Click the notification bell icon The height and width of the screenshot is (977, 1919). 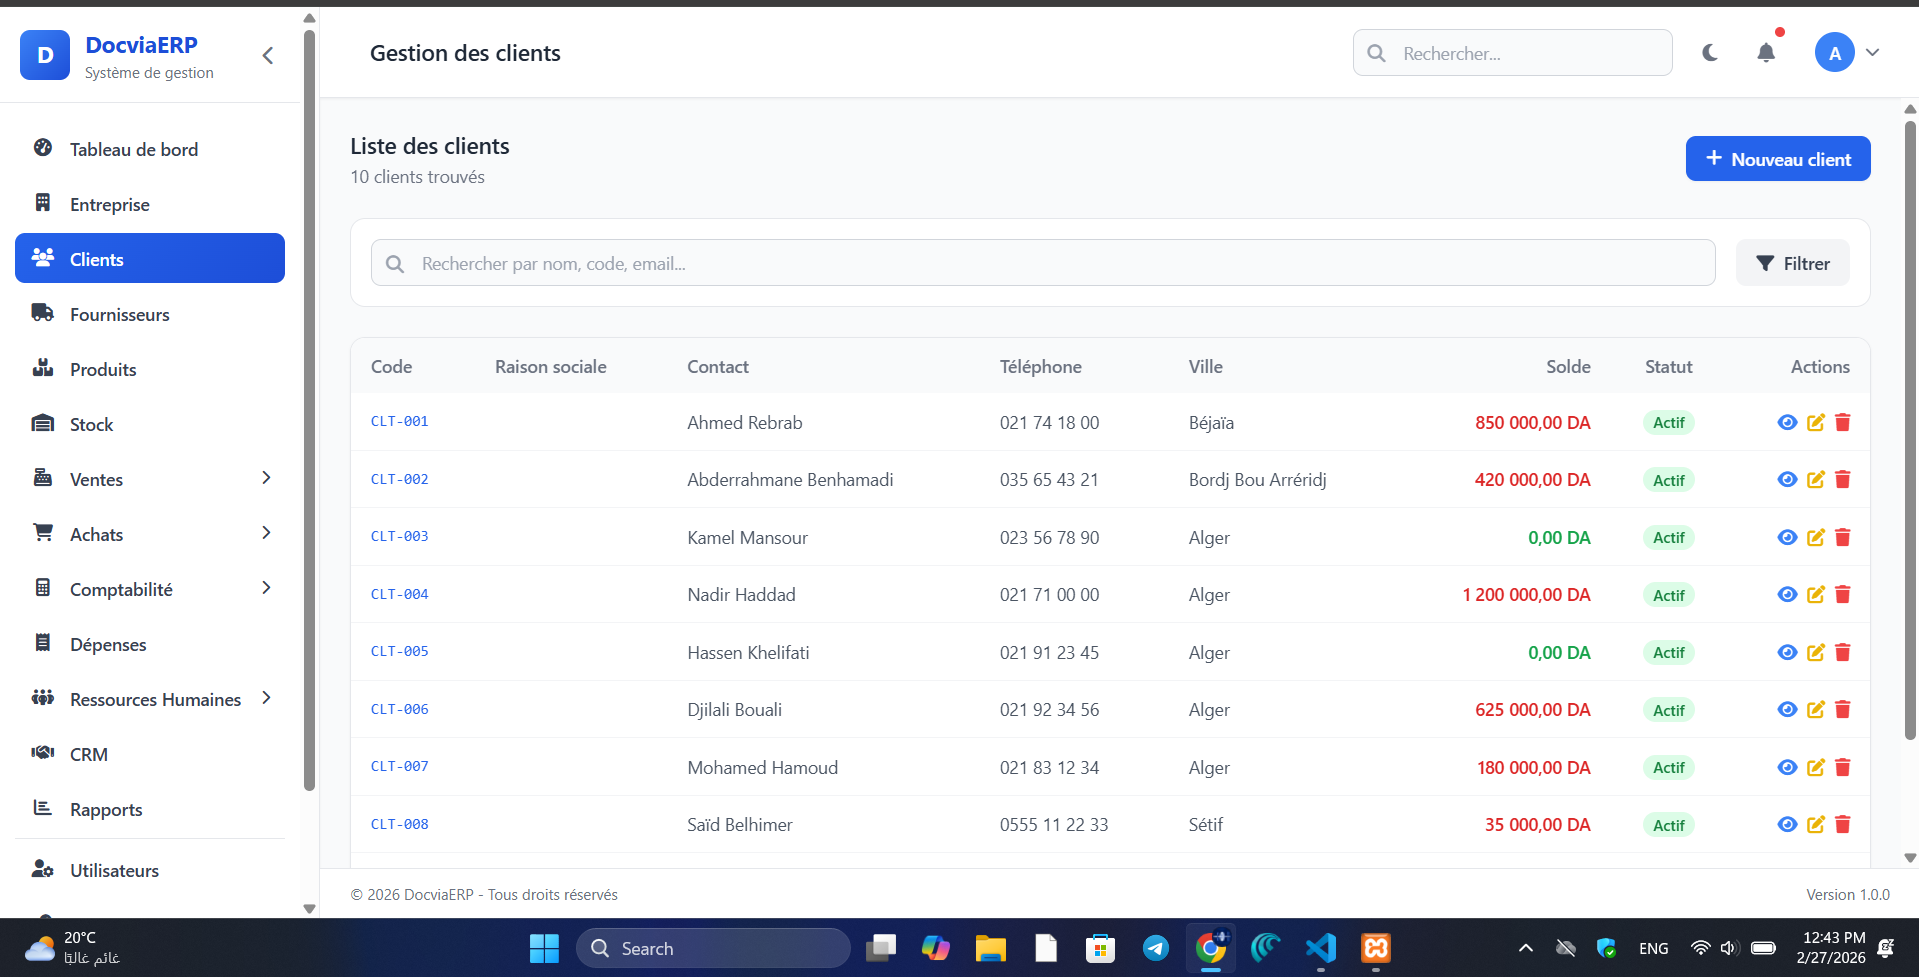point(1766,53)
